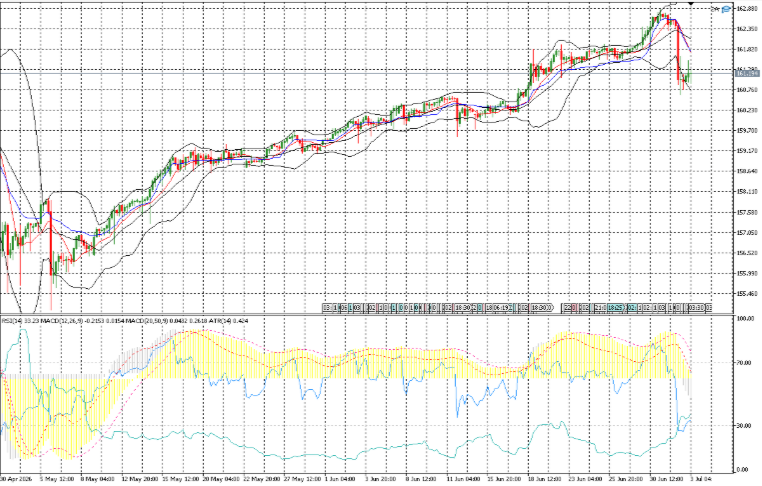The width and height of the screenshot is (762, 486).
Task: Click the 18:25 news event marker
Action: (x=615, y=308)
